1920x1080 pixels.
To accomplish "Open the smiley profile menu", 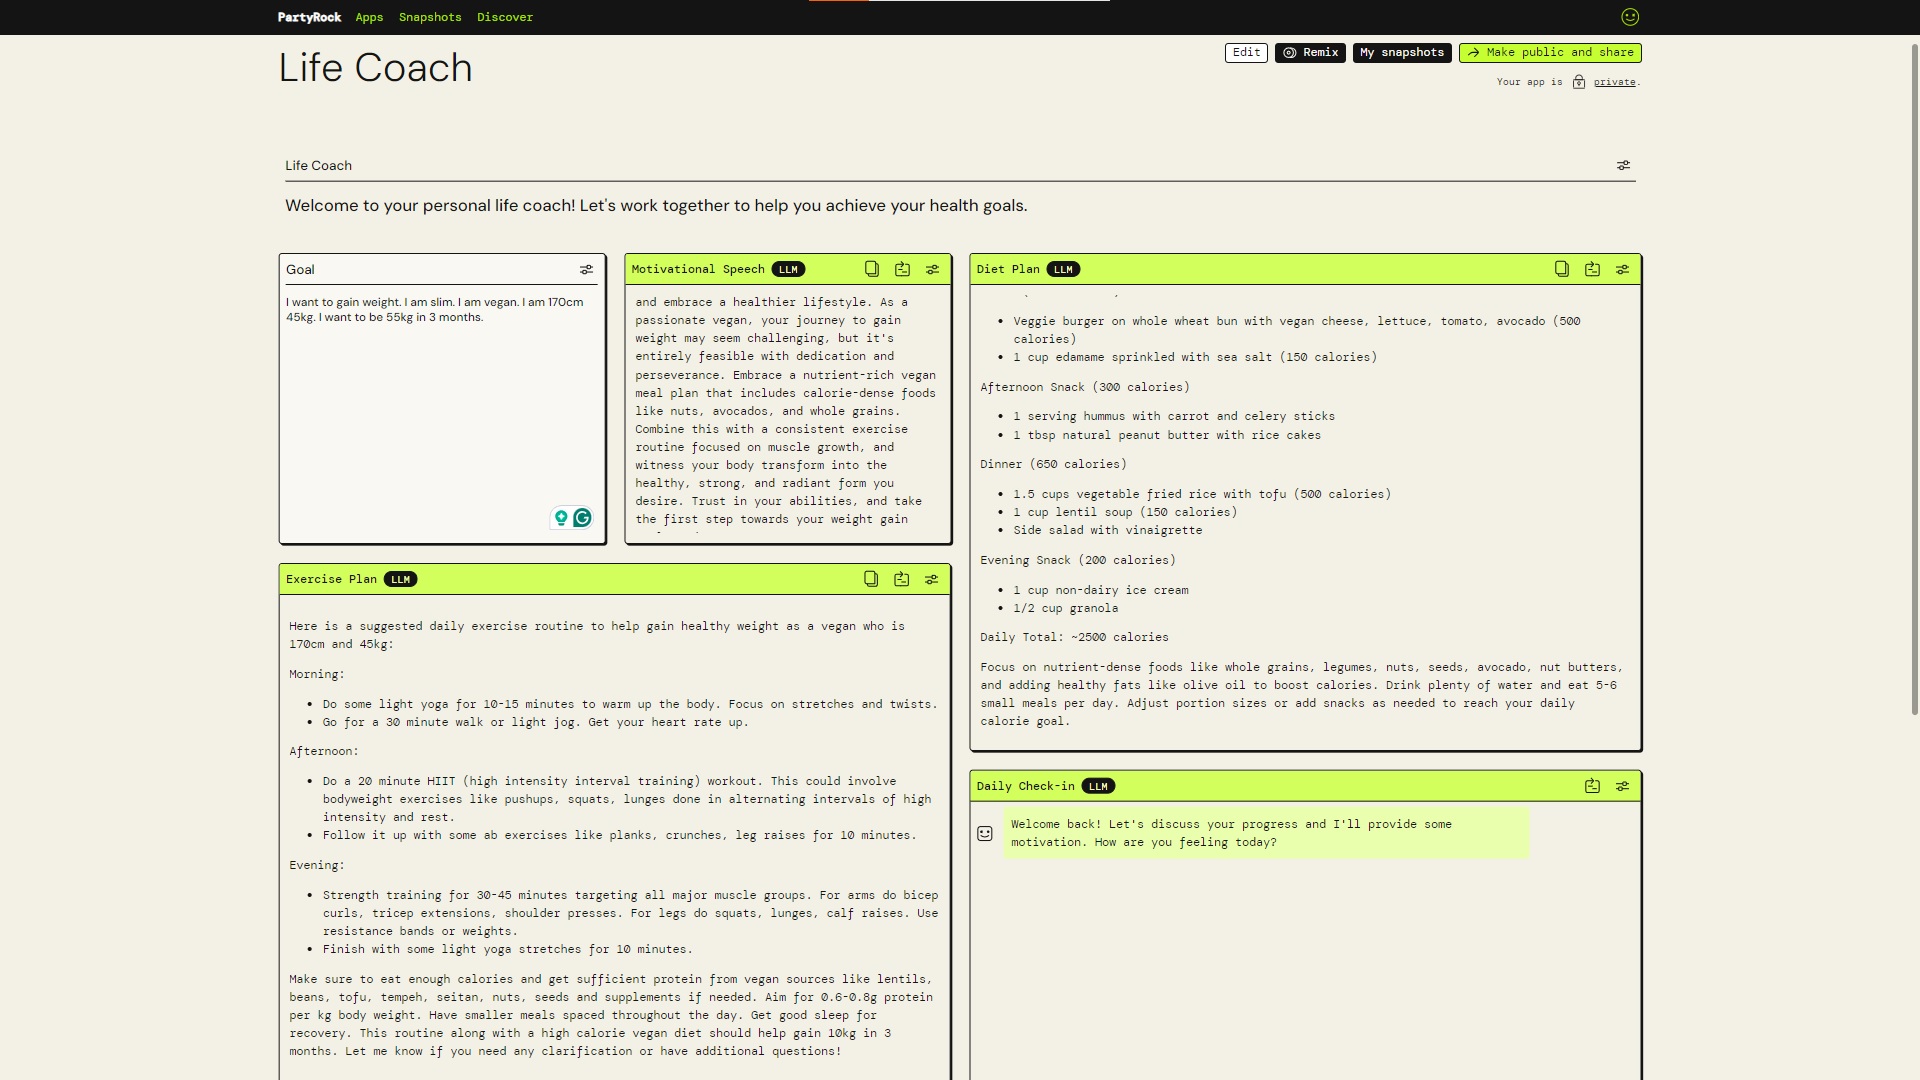I will [1629, 17].
